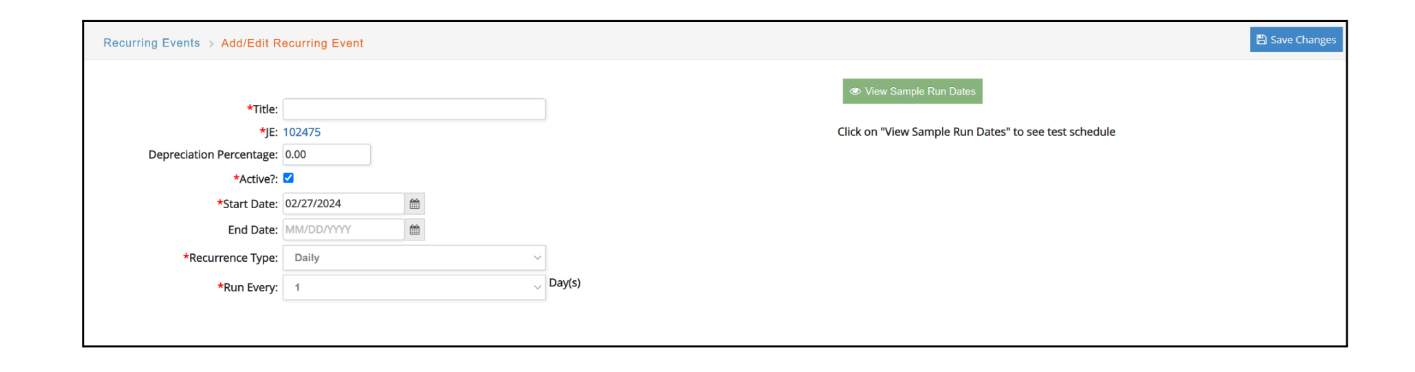The width and height of the screenshot is (1415, 372).
Task: Open the Recurrence Type dropdown showing Daily
Action: (414, 257)
